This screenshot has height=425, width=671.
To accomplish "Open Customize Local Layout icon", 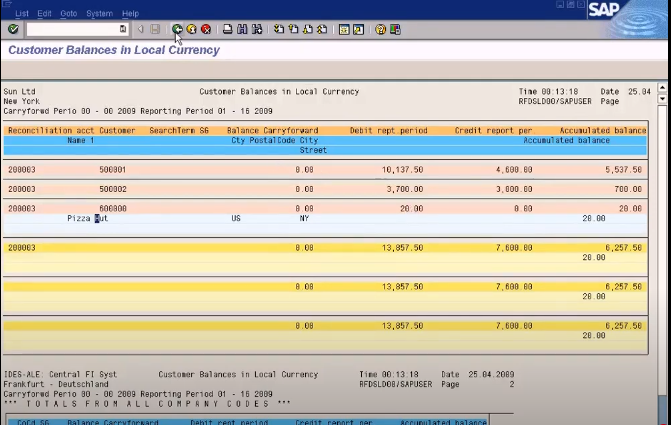I will pyautogui.click(x=395, y=29).
